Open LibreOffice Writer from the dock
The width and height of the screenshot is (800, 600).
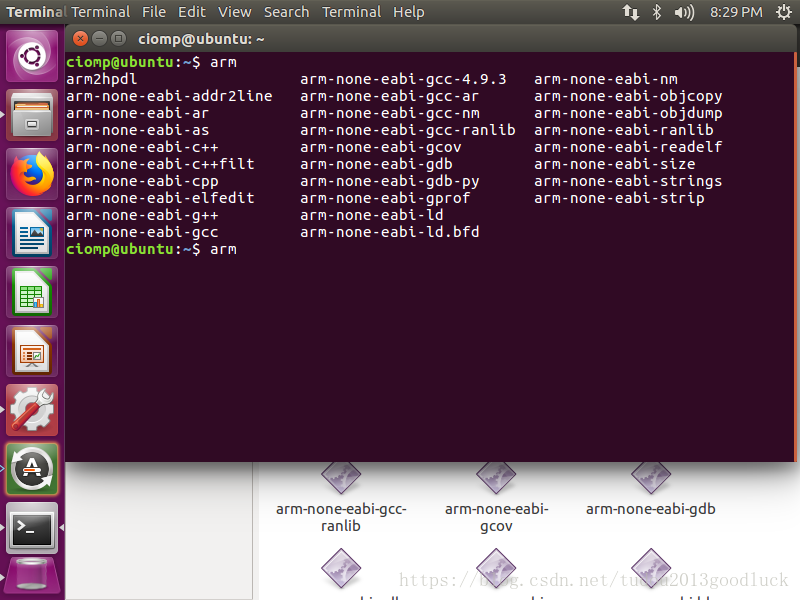[32, 233]
